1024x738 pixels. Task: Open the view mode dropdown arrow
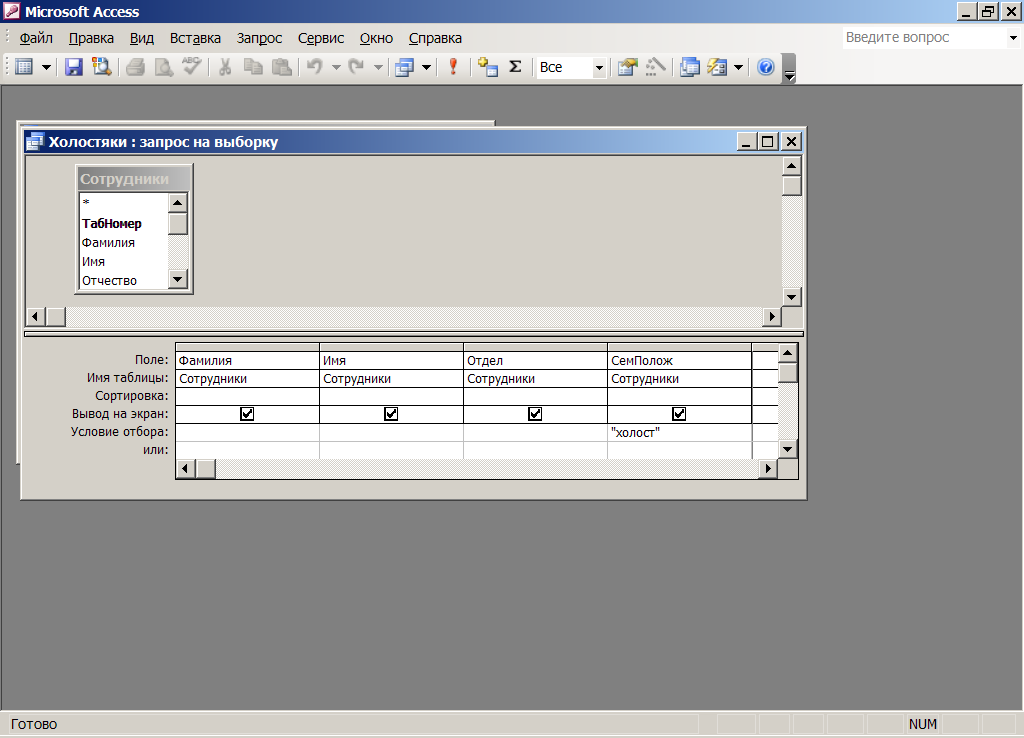(46, 67)
